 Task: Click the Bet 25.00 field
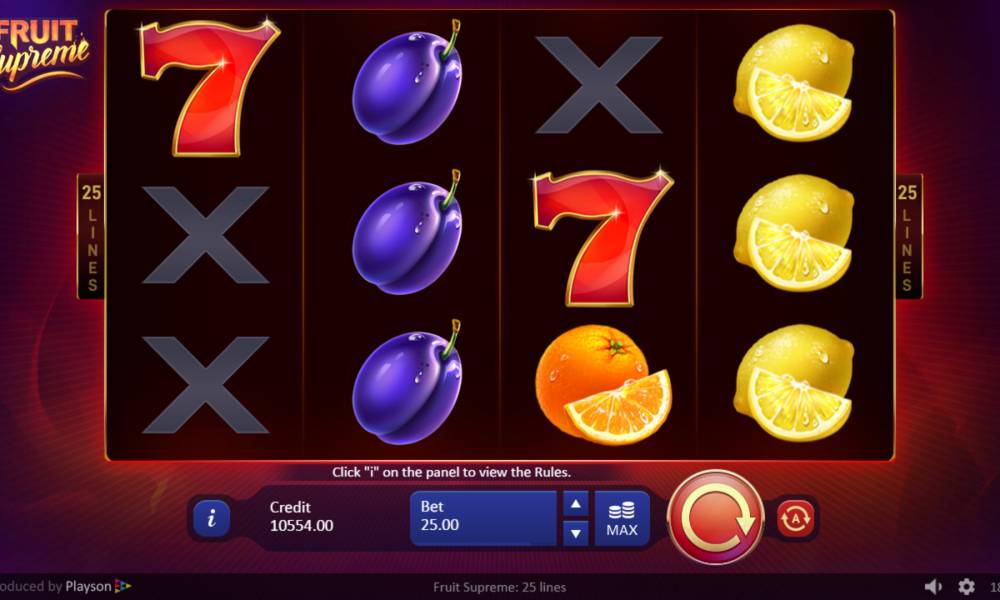(x=483, y=518)
